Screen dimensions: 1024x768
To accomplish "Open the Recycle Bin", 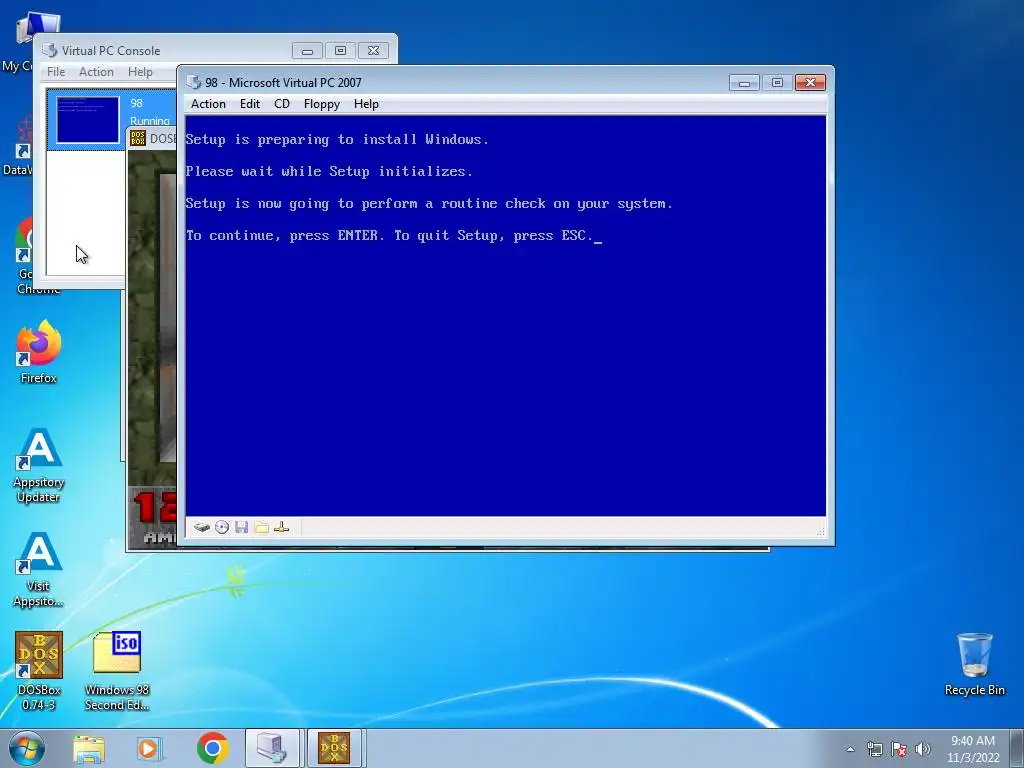I will tap(974, 664).
